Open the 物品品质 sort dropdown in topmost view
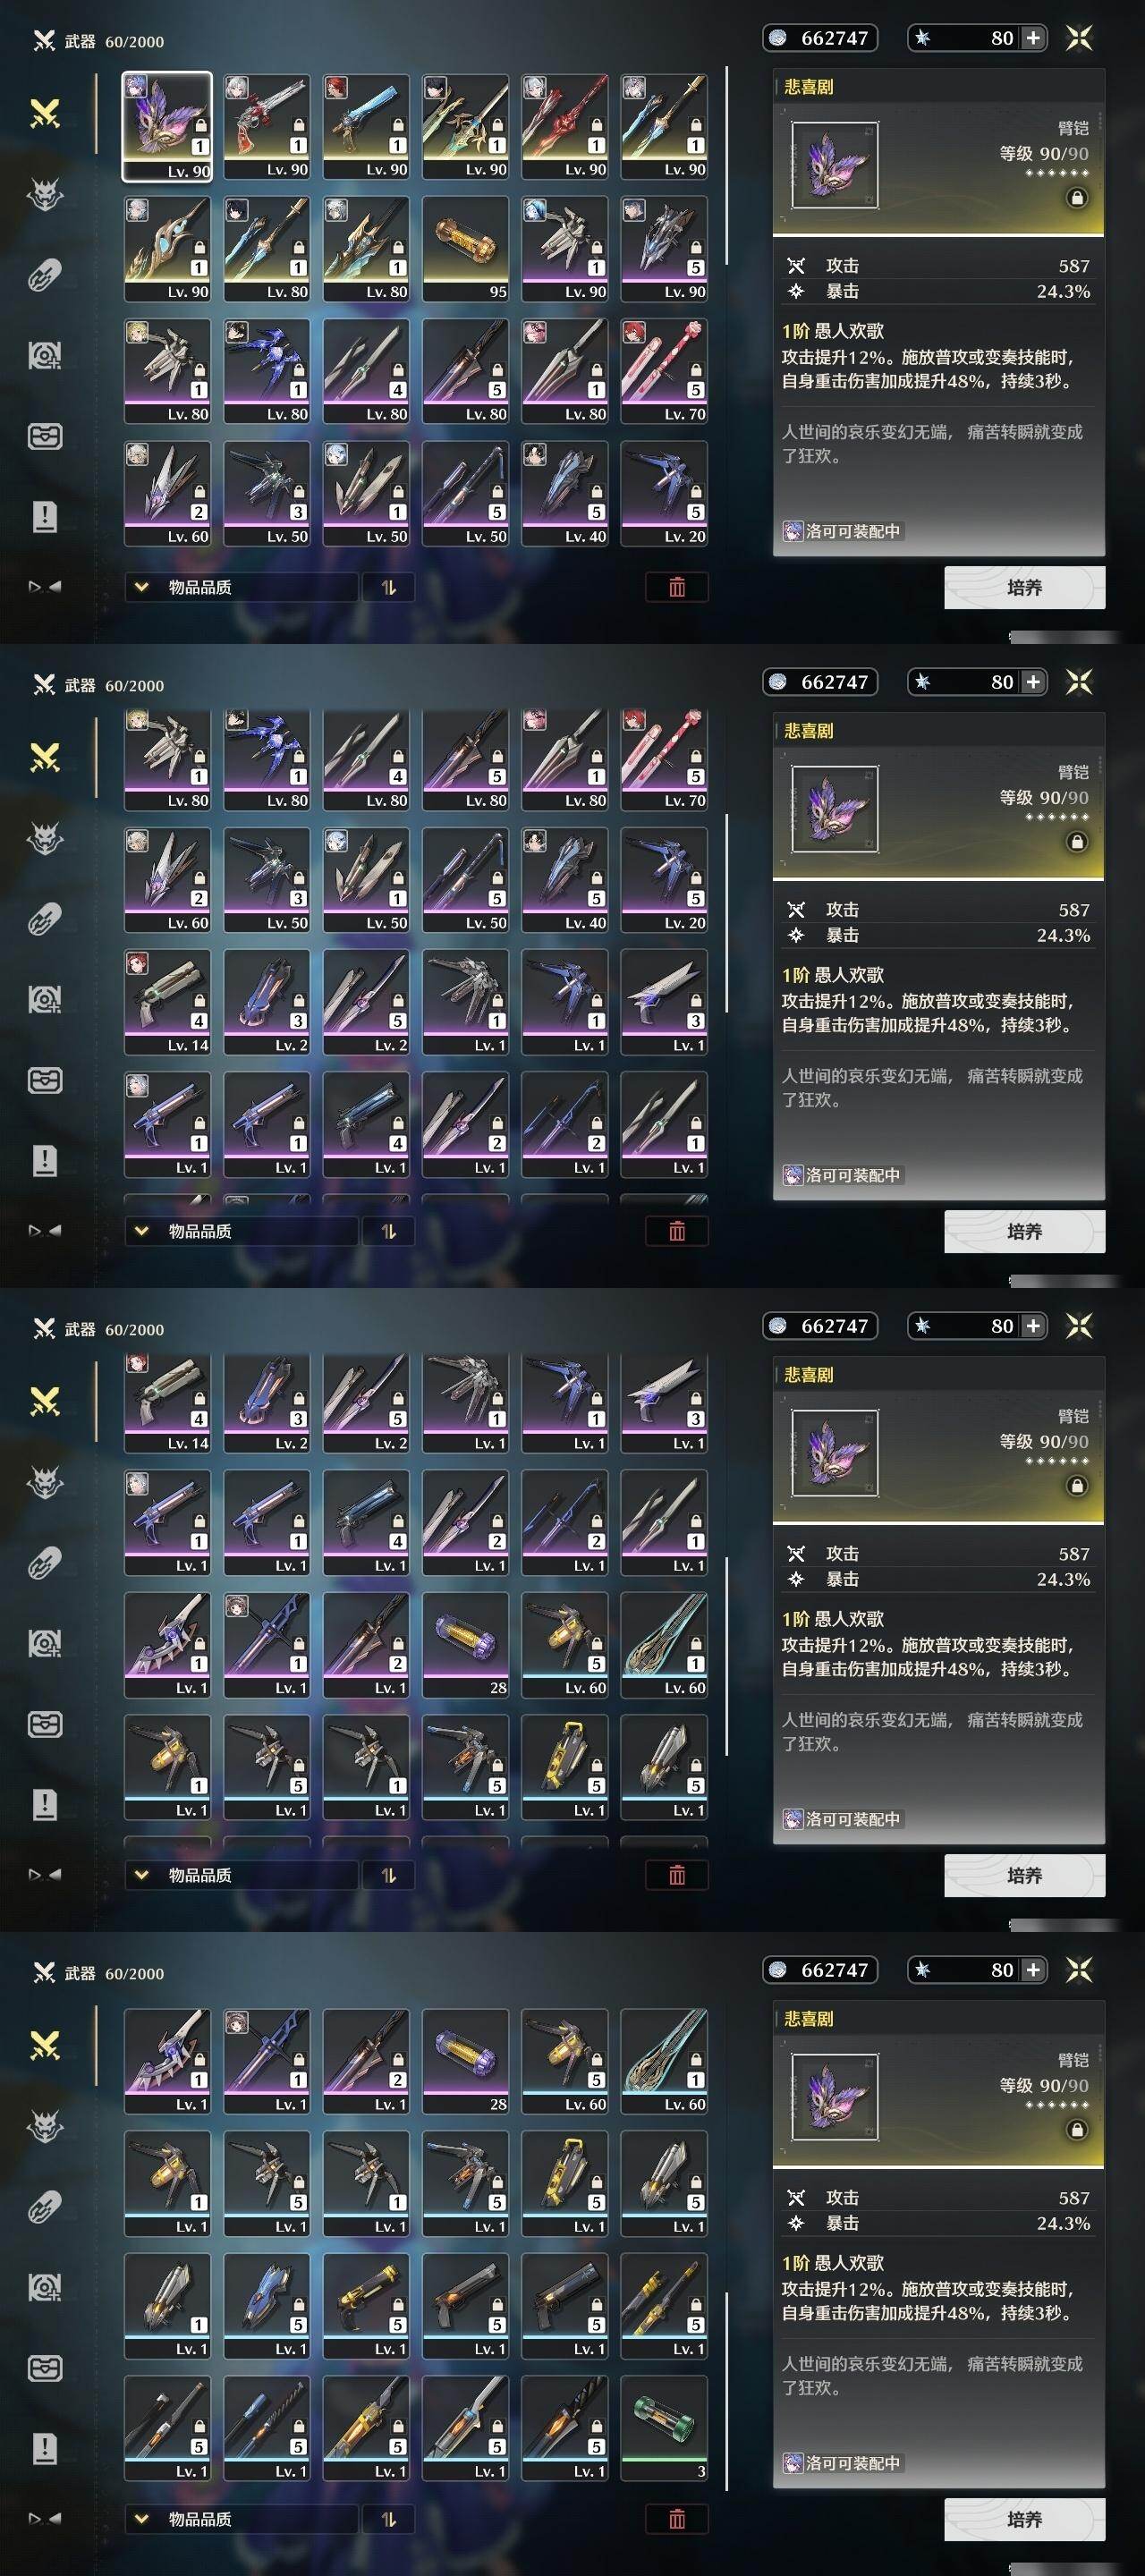1145x2576 pixels. pyautogui.click(x=241, y=587)
